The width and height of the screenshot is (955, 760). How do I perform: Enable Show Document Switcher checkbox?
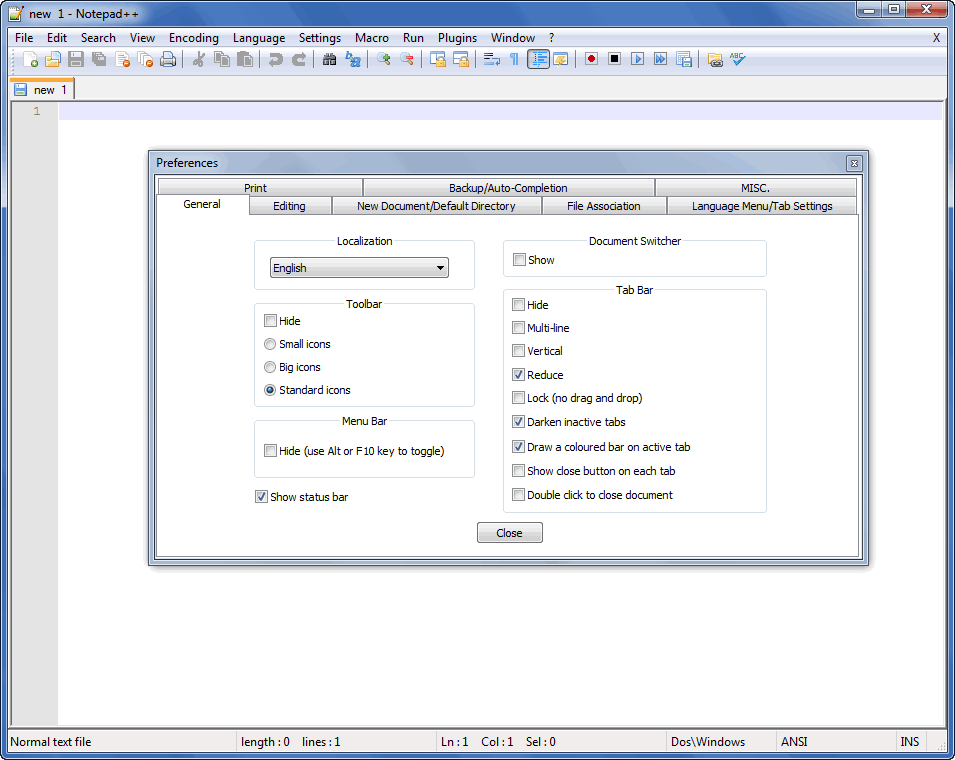tap(519, 260)
